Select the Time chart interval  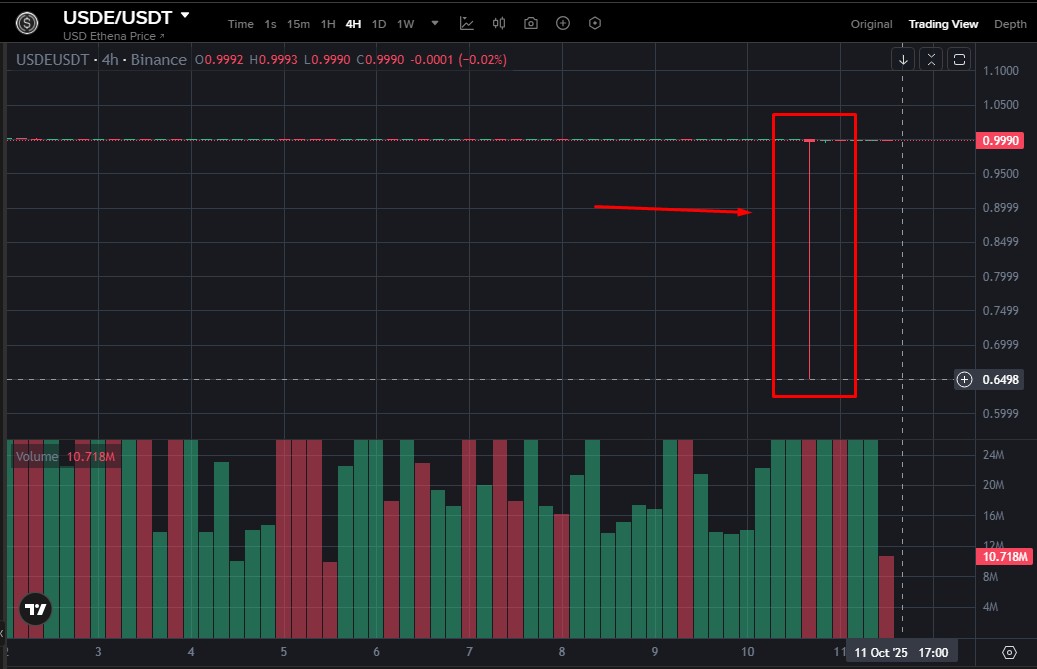coord(240,24)
